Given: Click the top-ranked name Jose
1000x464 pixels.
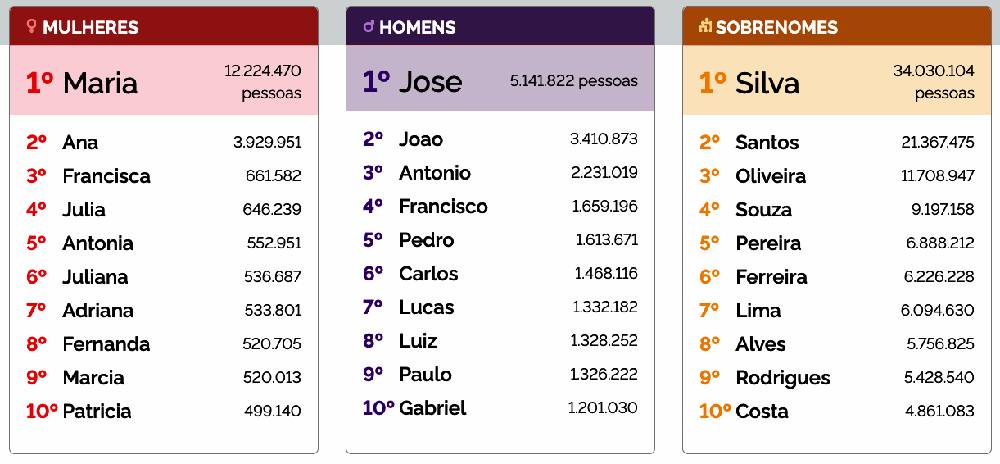Looking at the screenshot, I should pos(430,81).
